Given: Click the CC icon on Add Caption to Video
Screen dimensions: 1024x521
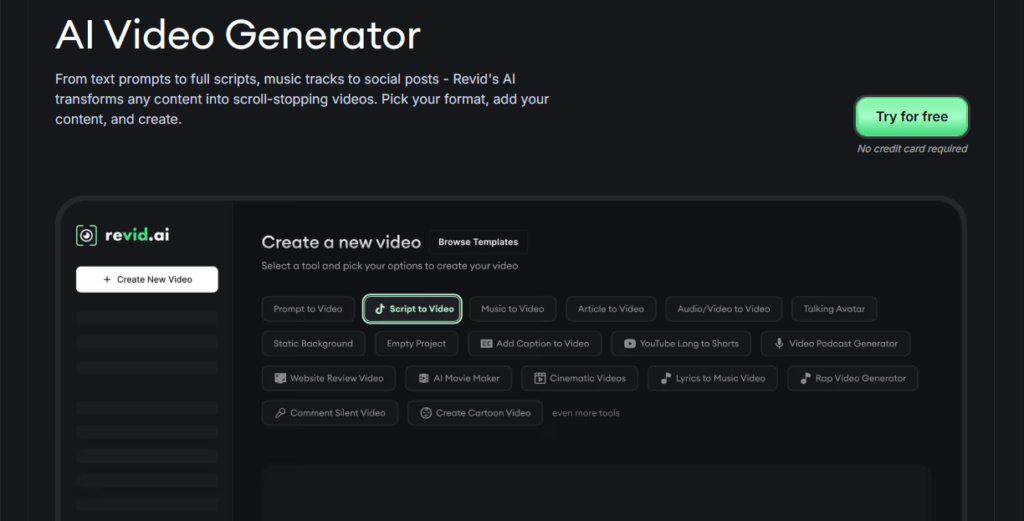Looking at the screenshot, I should [x=486, y=343].
